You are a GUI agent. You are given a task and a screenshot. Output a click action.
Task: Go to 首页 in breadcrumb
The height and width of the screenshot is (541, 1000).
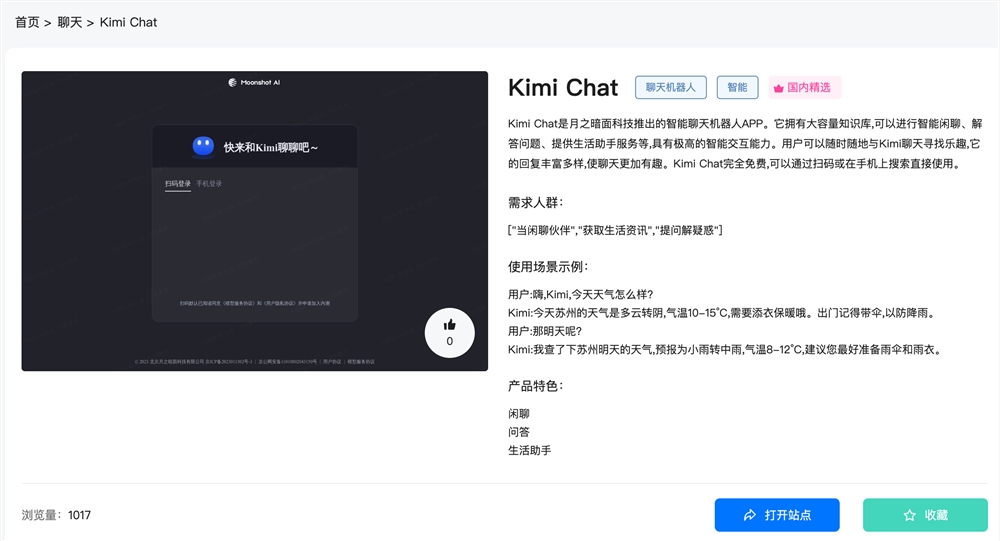click(x=27, y=22)
